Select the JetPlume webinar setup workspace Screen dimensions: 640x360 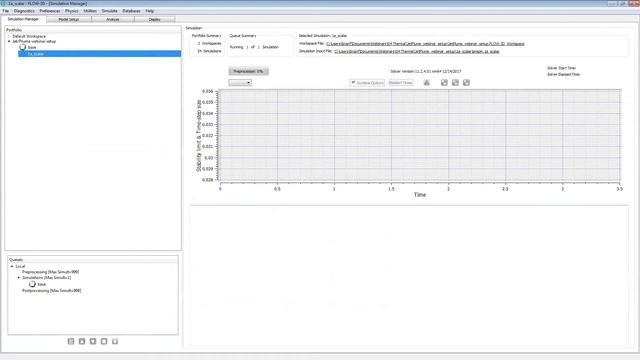tap(34, 41)
